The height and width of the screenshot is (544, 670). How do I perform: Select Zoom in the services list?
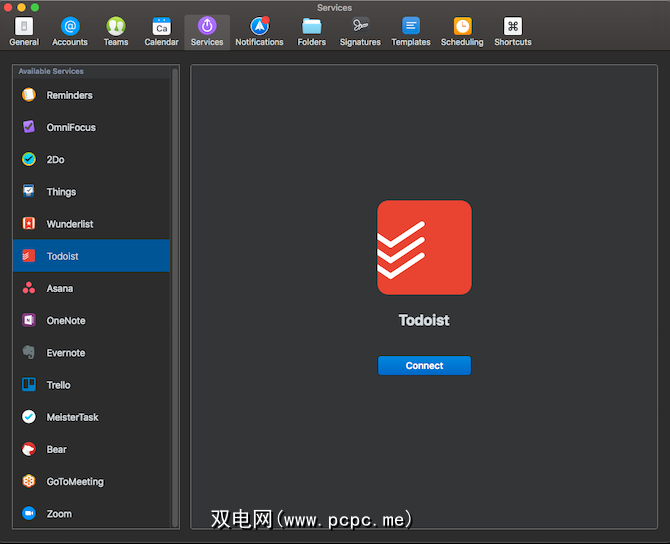pyautogui.click(x=59, y=514)
